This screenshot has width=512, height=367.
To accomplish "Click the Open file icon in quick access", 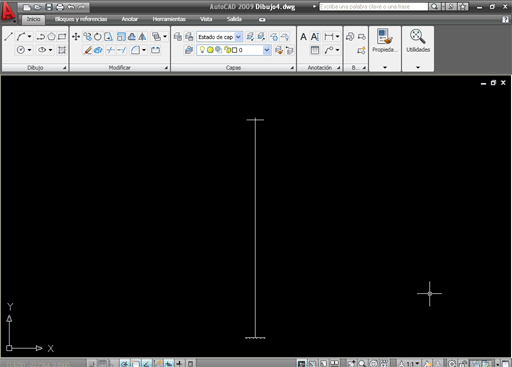I will coord(38,7).
